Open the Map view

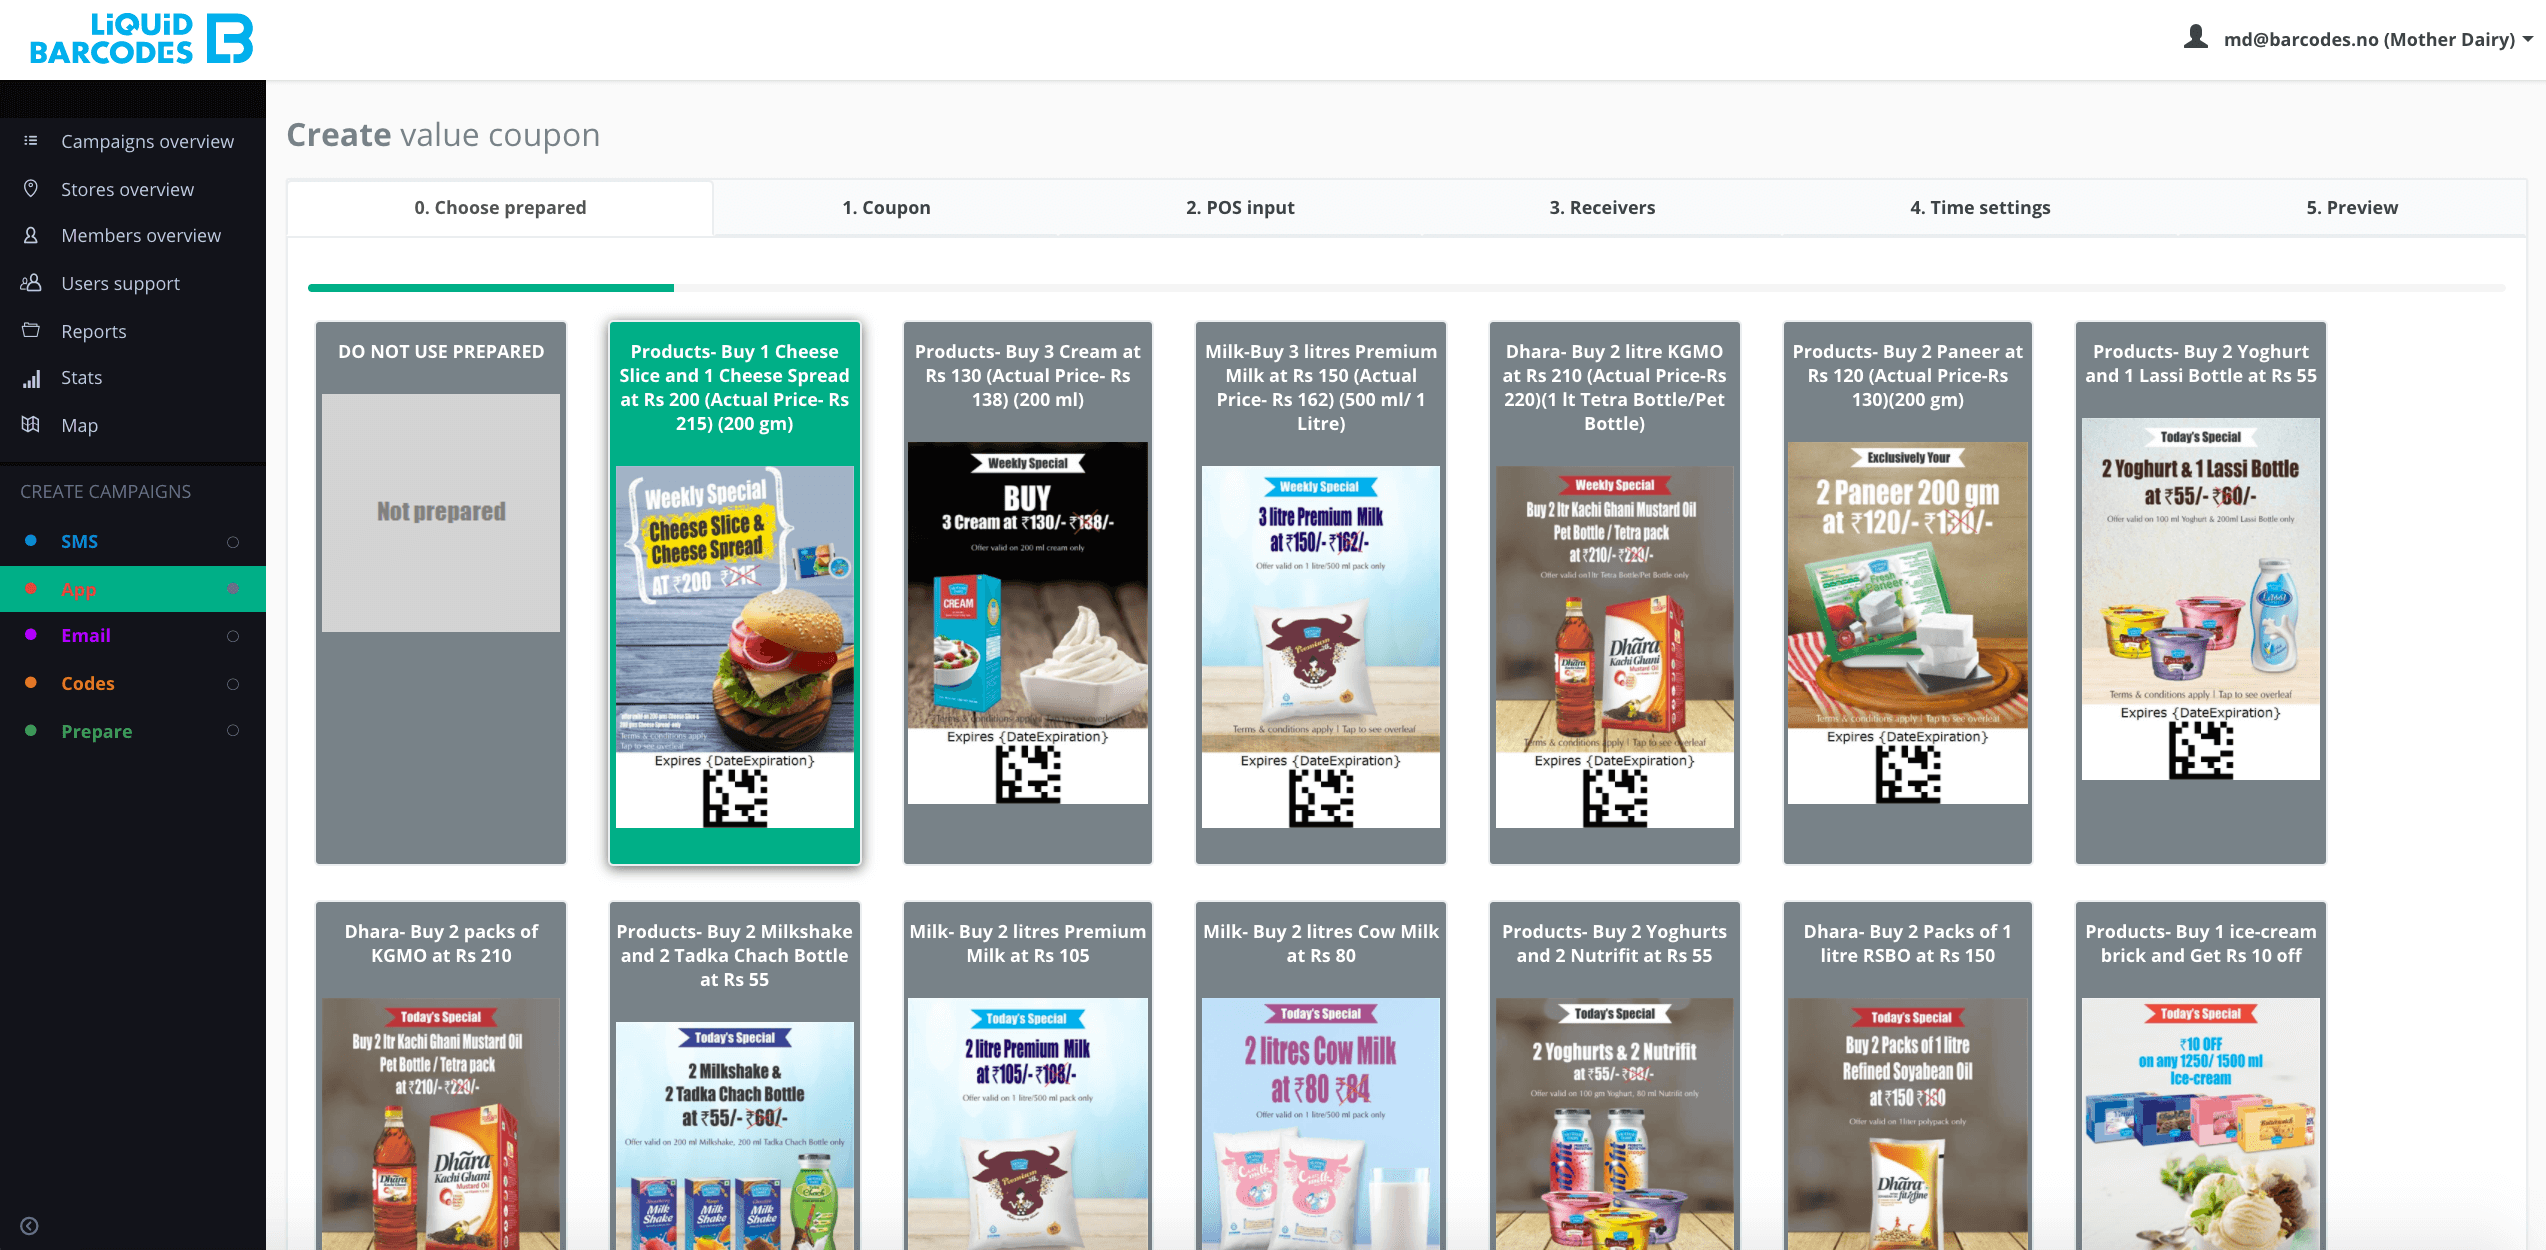pos(80,425)
